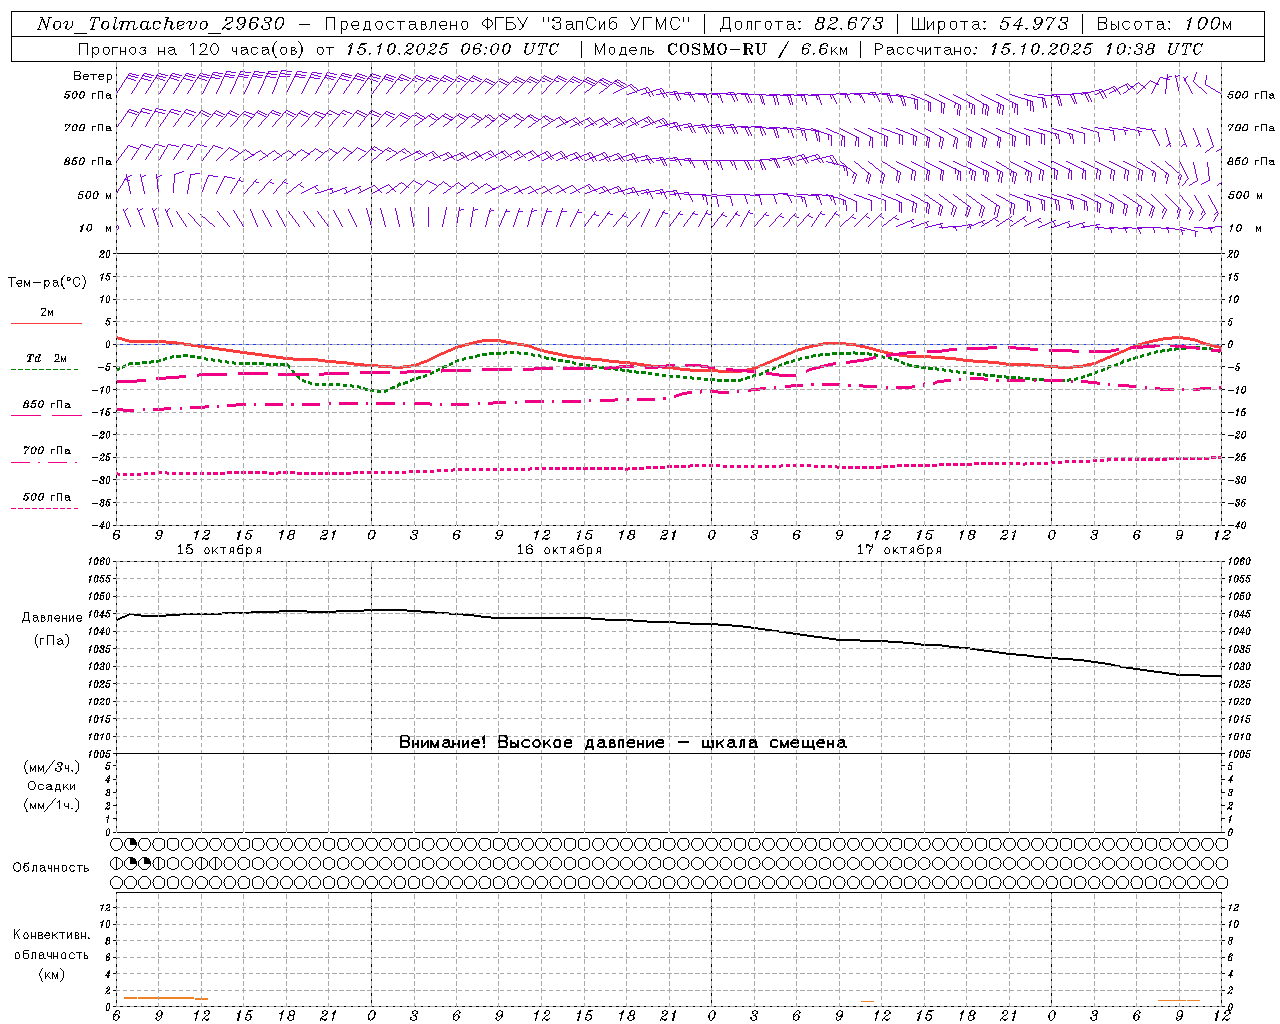Click the 'Td 2м' dew point legend entry
This screenshot has height=1024, width=1280.
tap(46, 358)
